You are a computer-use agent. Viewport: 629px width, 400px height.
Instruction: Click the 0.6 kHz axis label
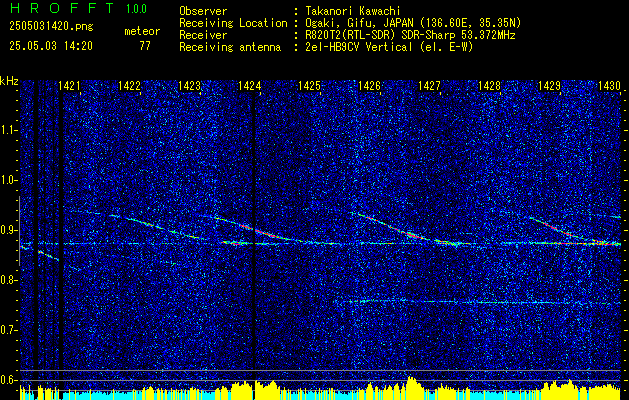coord(9,380)
